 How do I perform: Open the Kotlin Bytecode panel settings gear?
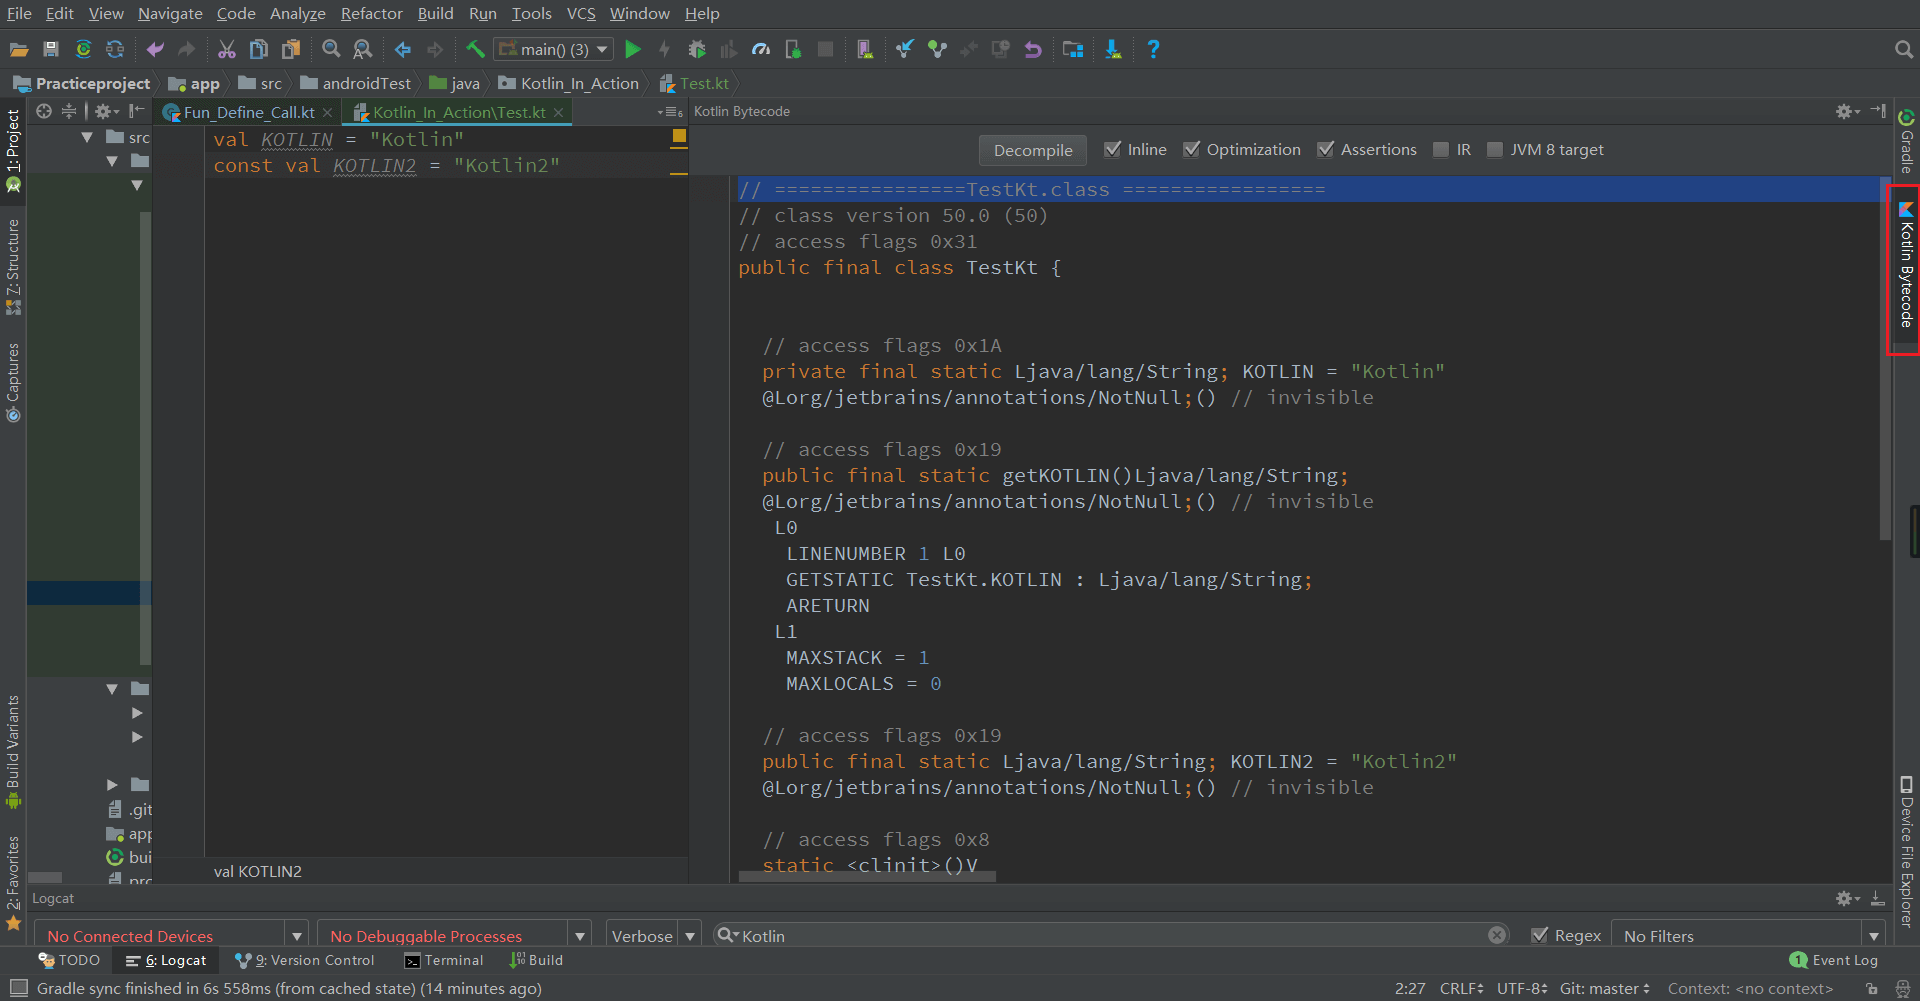[1843, 111]
